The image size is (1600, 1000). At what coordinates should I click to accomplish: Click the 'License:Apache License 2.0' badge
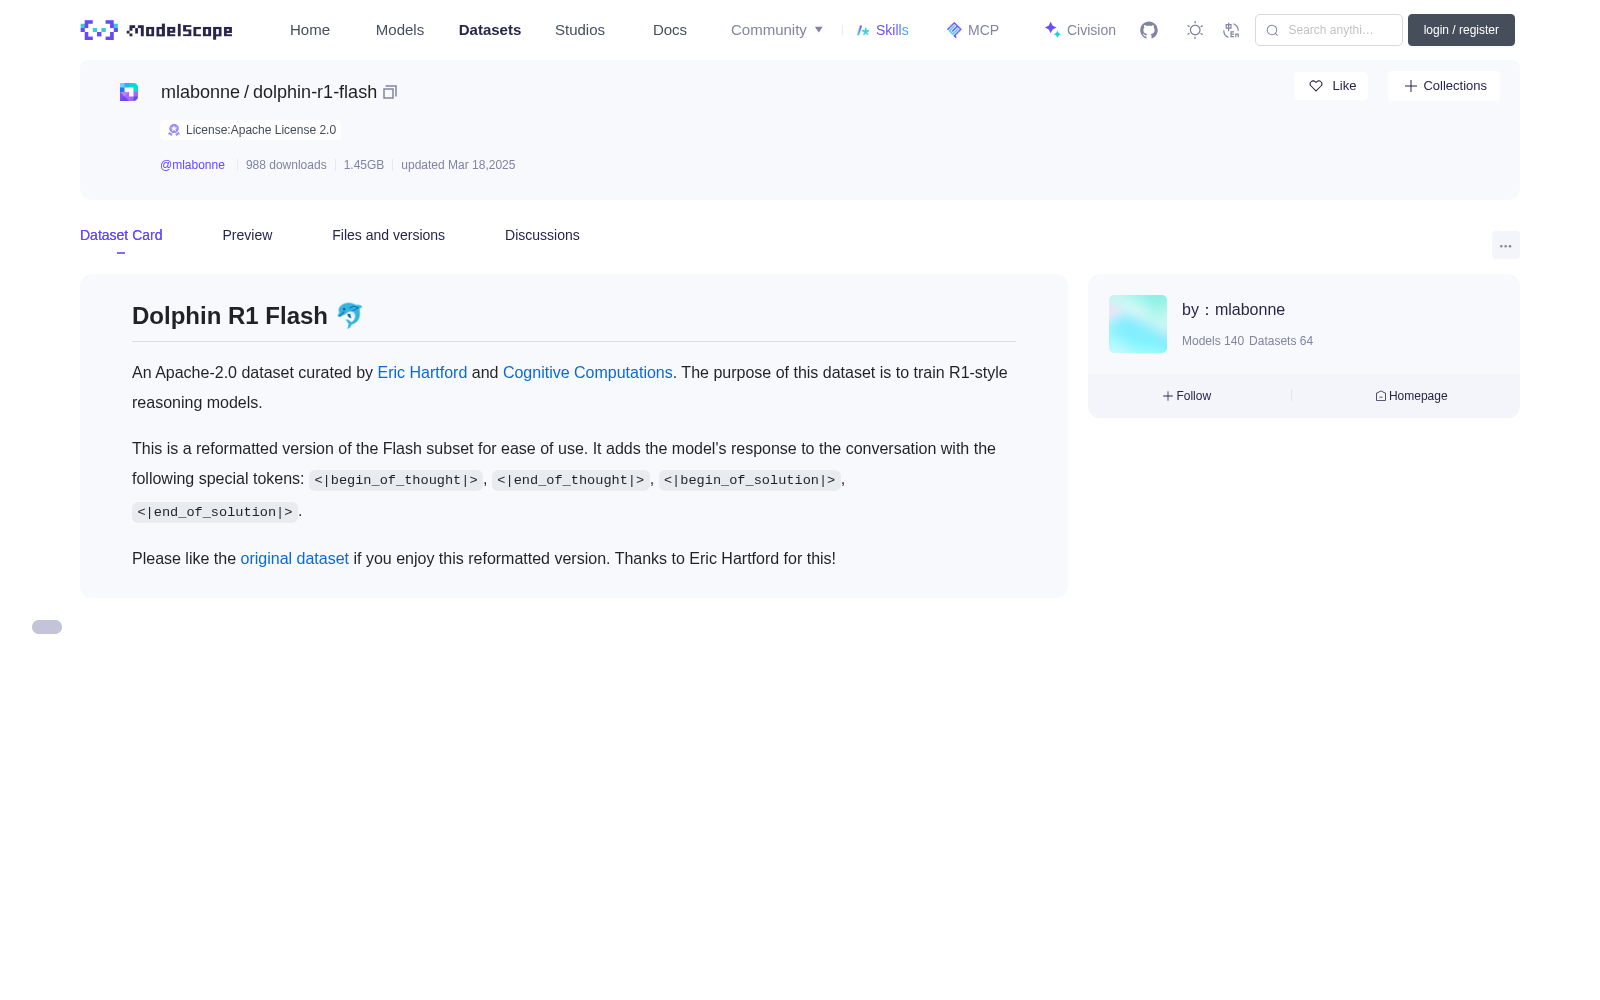pos(251,130)
